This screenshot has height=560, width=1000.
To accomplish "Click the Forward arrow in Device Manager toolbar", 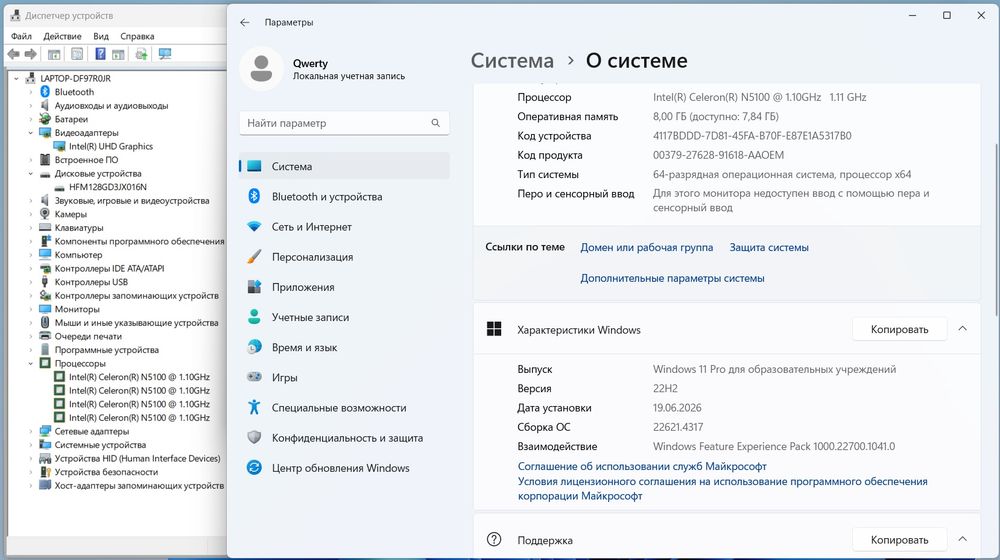I will click(30, 54).
